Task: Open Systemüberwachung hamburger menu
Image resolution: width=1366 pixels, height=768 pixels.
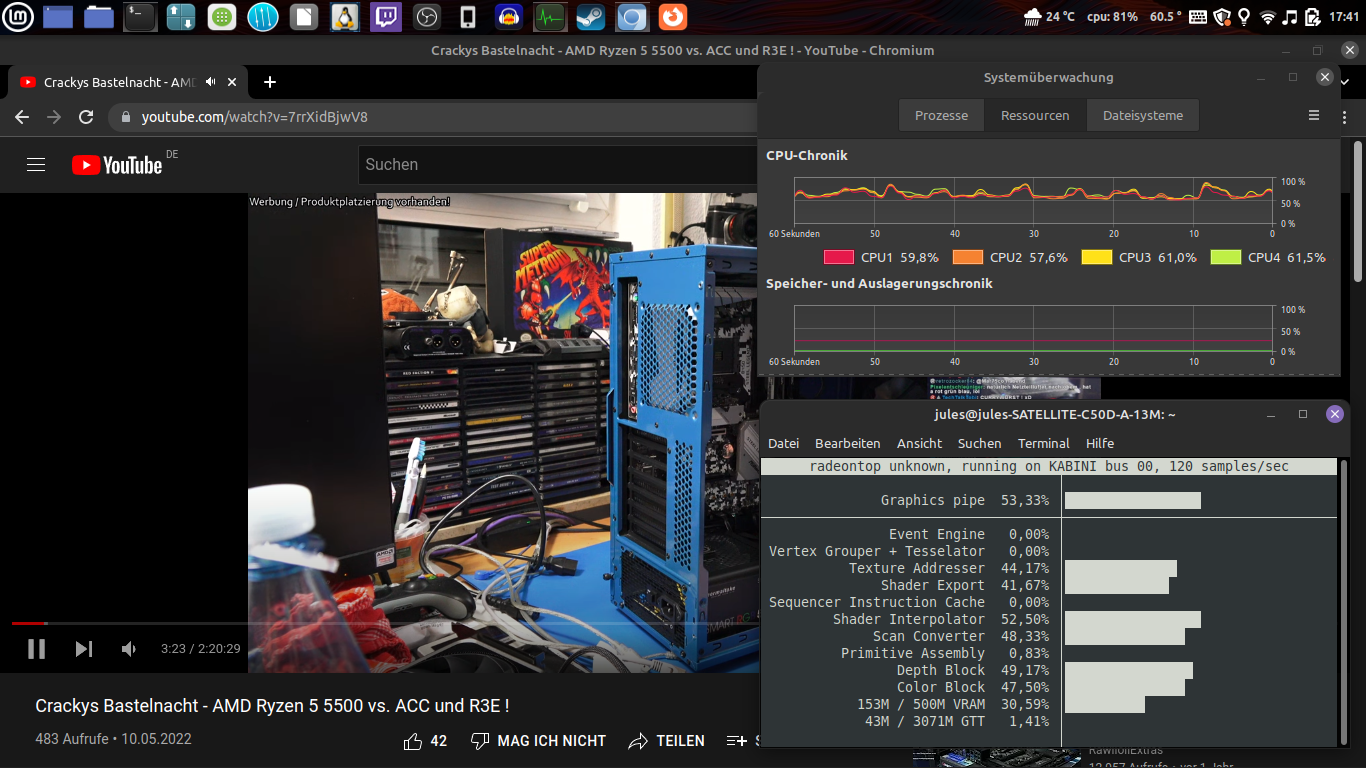Action: click(x=1314, y=115)
